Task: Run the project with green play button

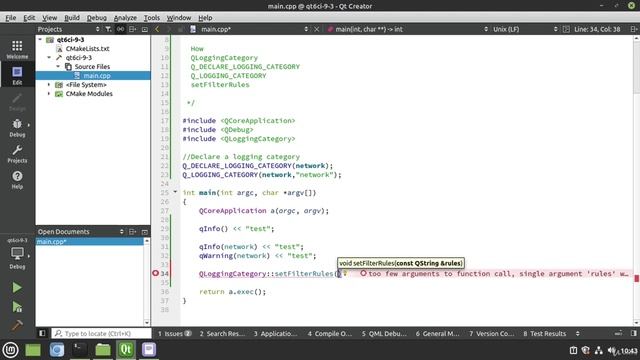Action: (17, 287)
